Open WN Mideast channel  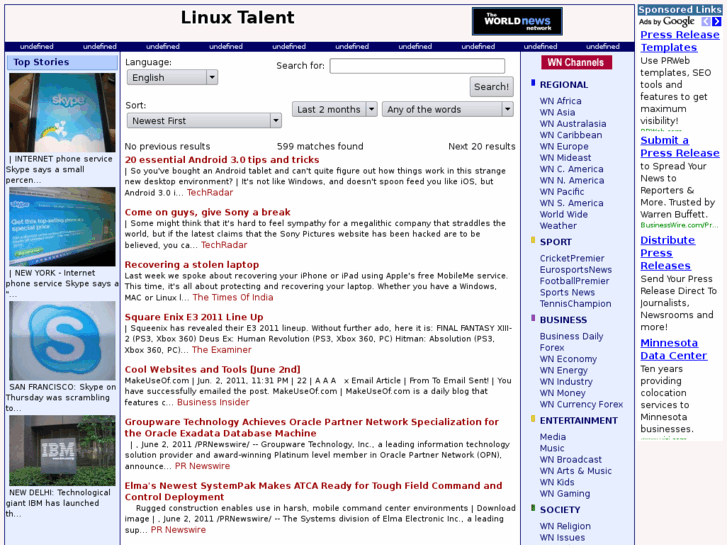point(565,158)
